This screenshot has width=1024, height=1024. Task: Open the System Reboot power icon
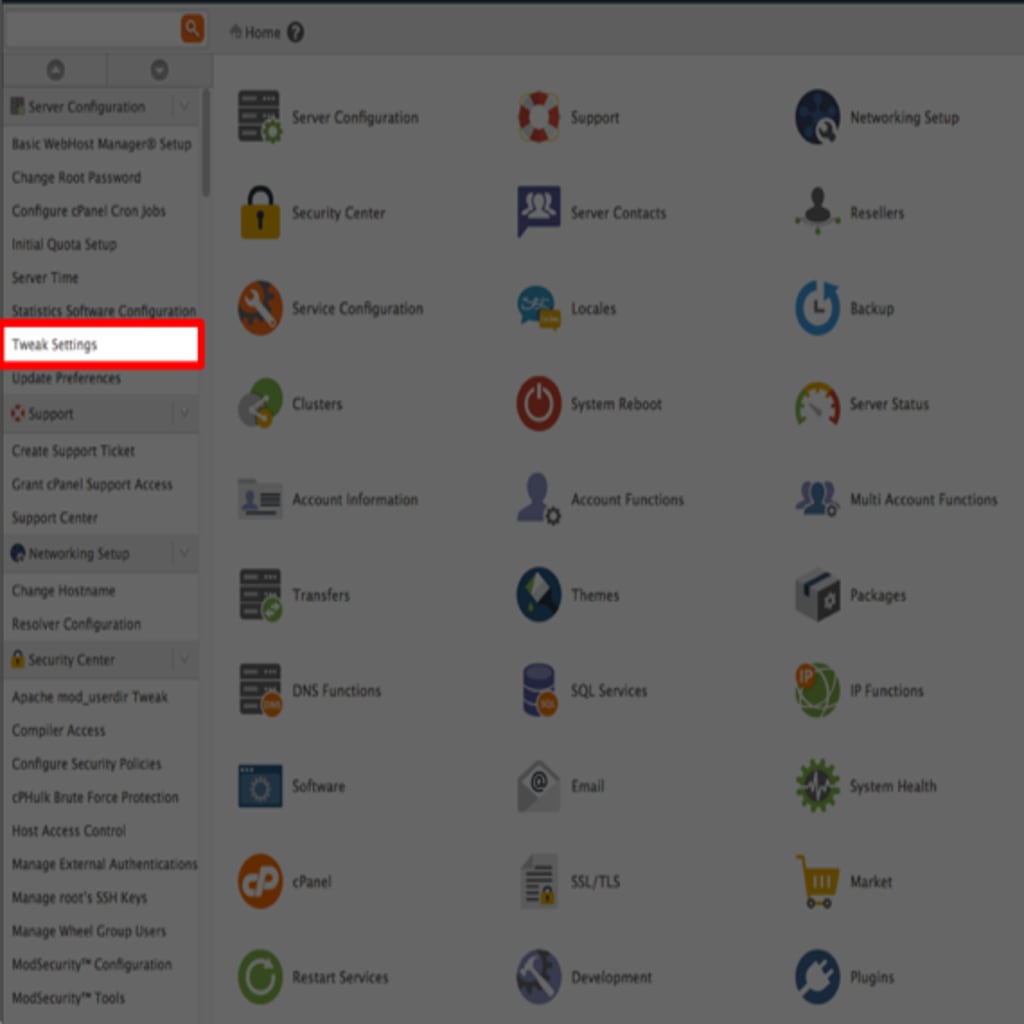(538, 403)
